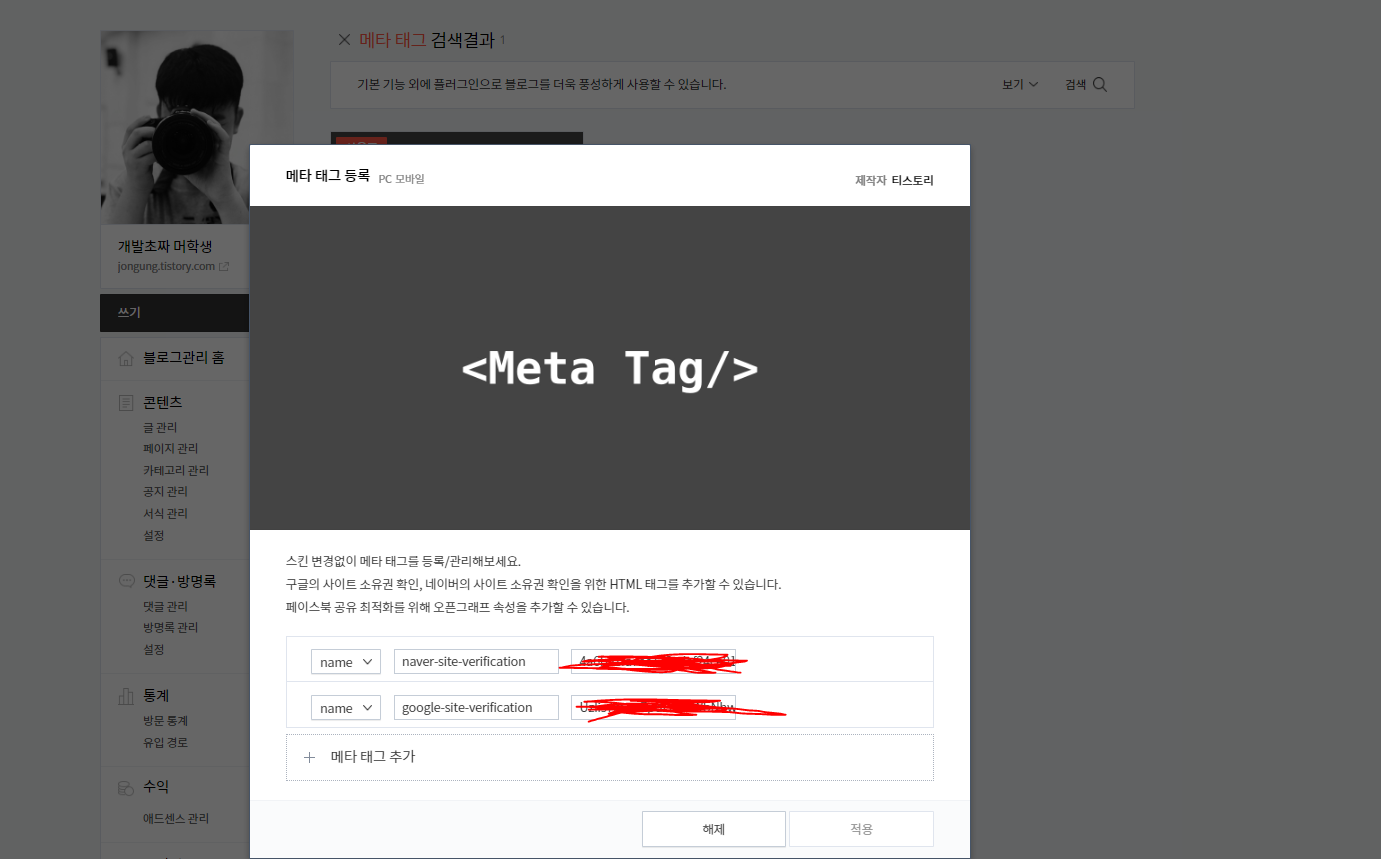Screen dimensions: 1381x859
Task: Click the 콘텐츠 section document icon
Action: pos(126,403)
